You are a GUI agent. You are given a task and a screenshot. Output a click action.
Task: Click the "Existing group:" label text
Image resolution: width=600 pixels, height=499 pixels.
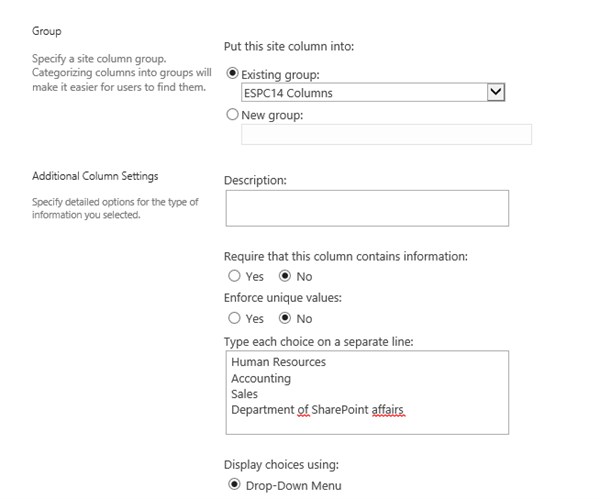285,75
